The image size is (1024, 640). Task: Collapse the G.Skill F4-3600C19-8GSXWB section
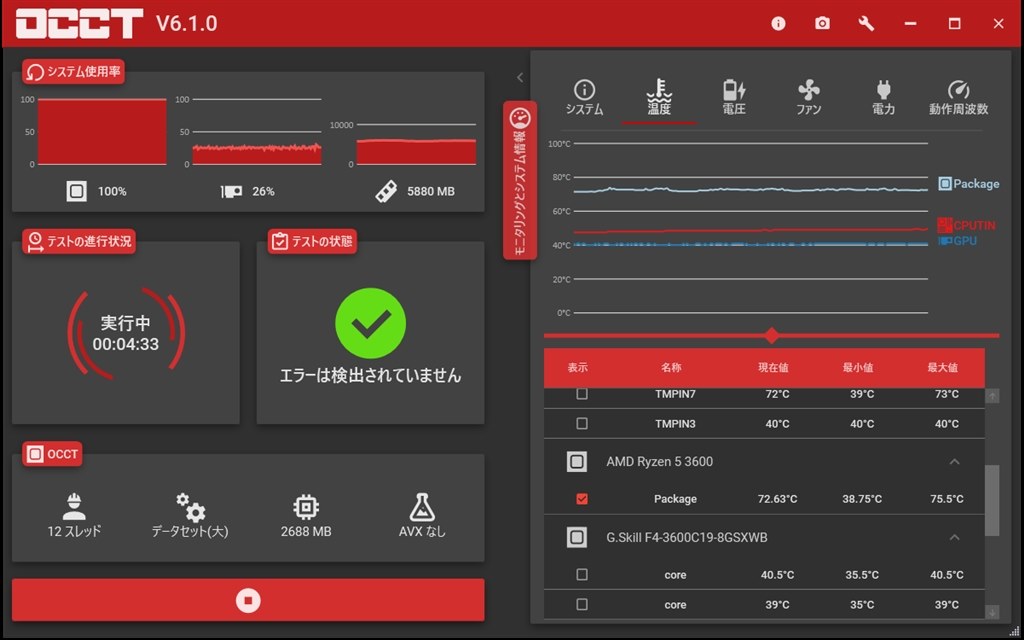point(954,537)
